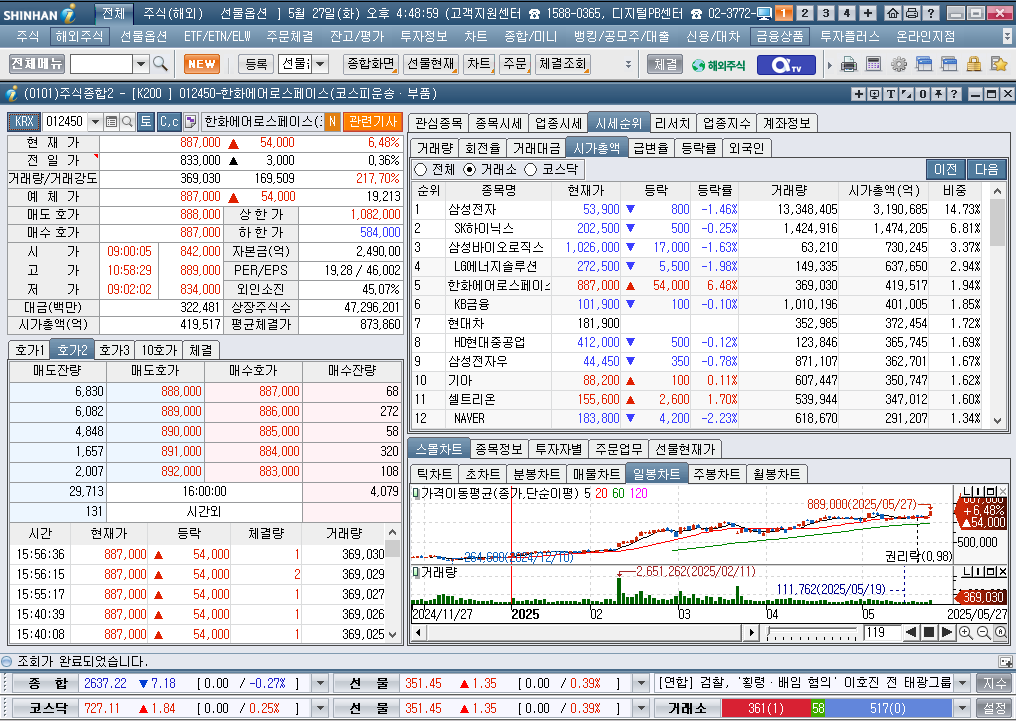This screenshot has height=722, width=1016.
Task: Open the stock code 012450 history dropdown
Action: [95, 121]
